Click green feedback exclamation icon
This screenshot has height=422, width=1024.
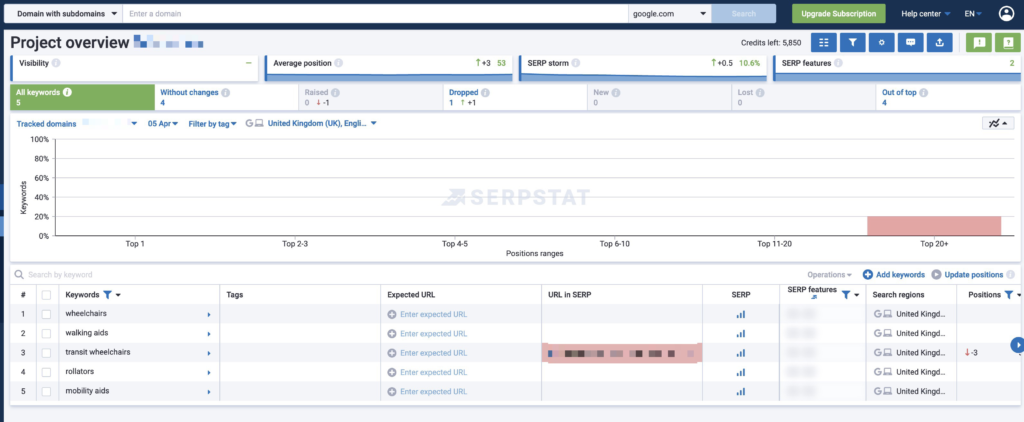point(979,42)
